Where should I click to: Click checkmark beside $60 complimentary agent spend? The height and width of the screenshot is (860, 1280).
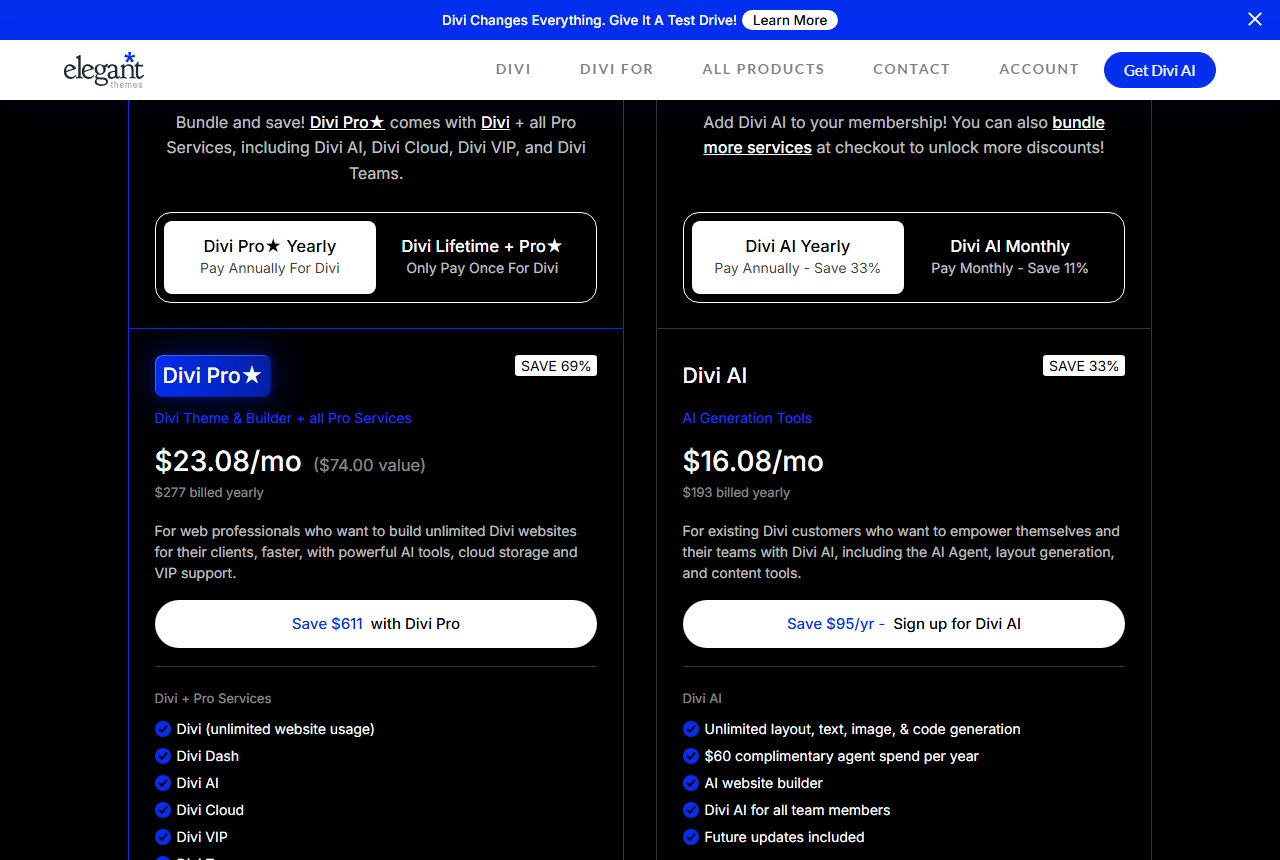[691, 756]
